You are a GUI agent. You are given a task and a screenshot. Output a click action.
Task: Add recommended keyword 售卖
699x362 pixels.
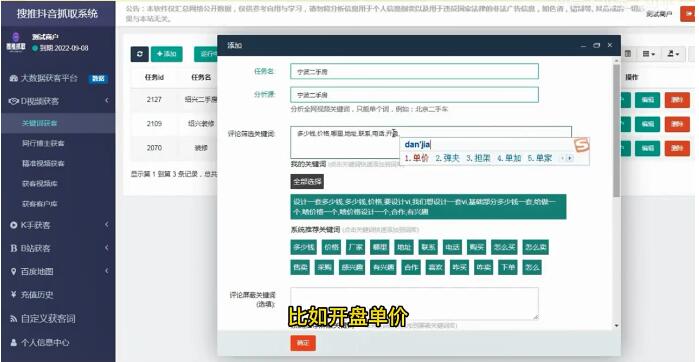coord(300,267)
